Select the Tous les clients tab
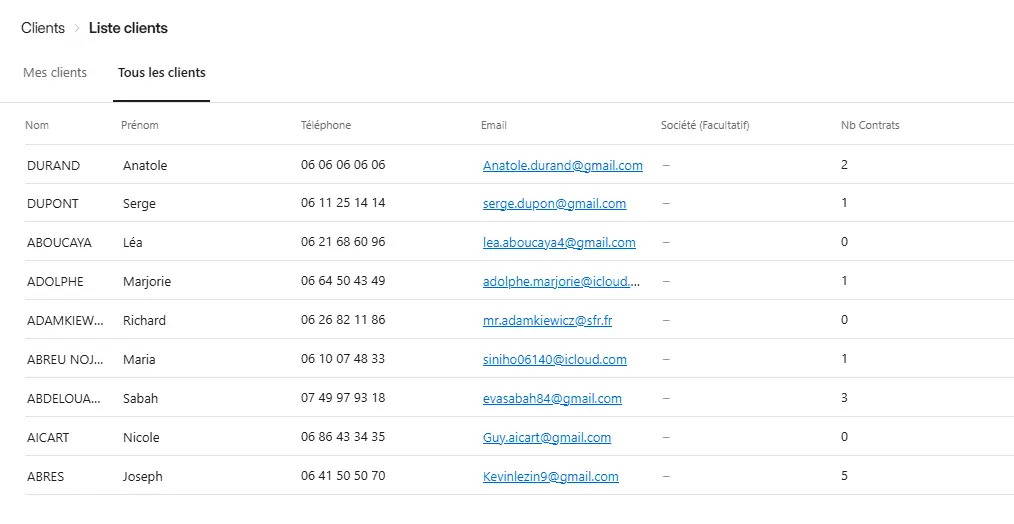Viewport: 1014px width, 524px height. [x=161, y=73]
